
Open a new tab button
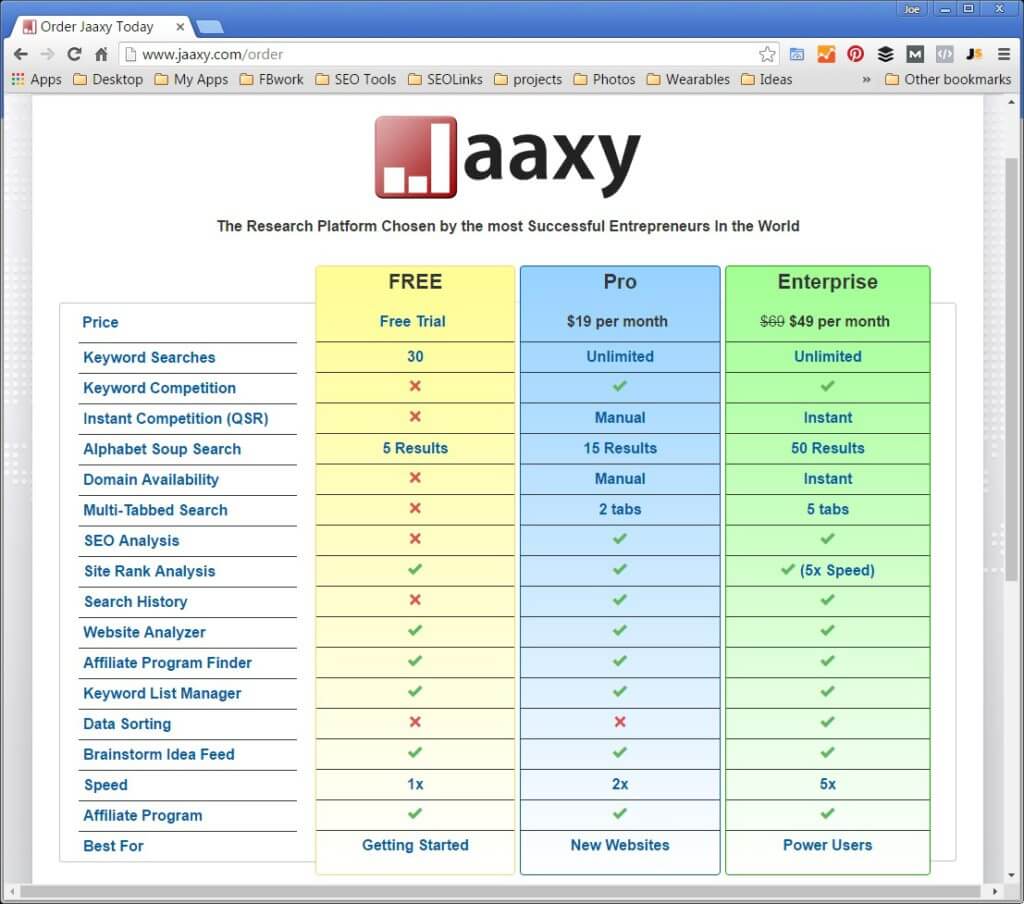tap(210, 27)
